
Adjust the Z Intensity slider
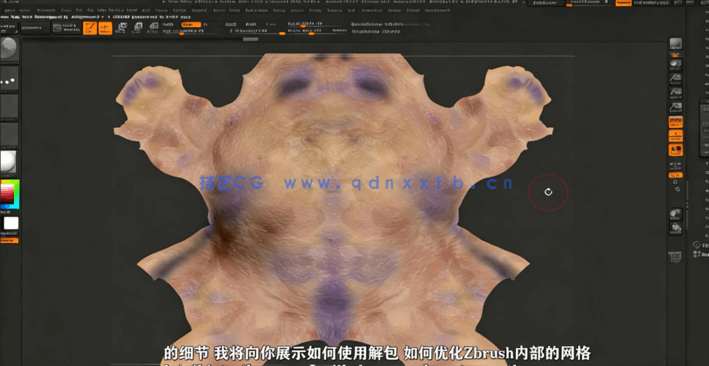pyautogui.click(x=258, y=31)
